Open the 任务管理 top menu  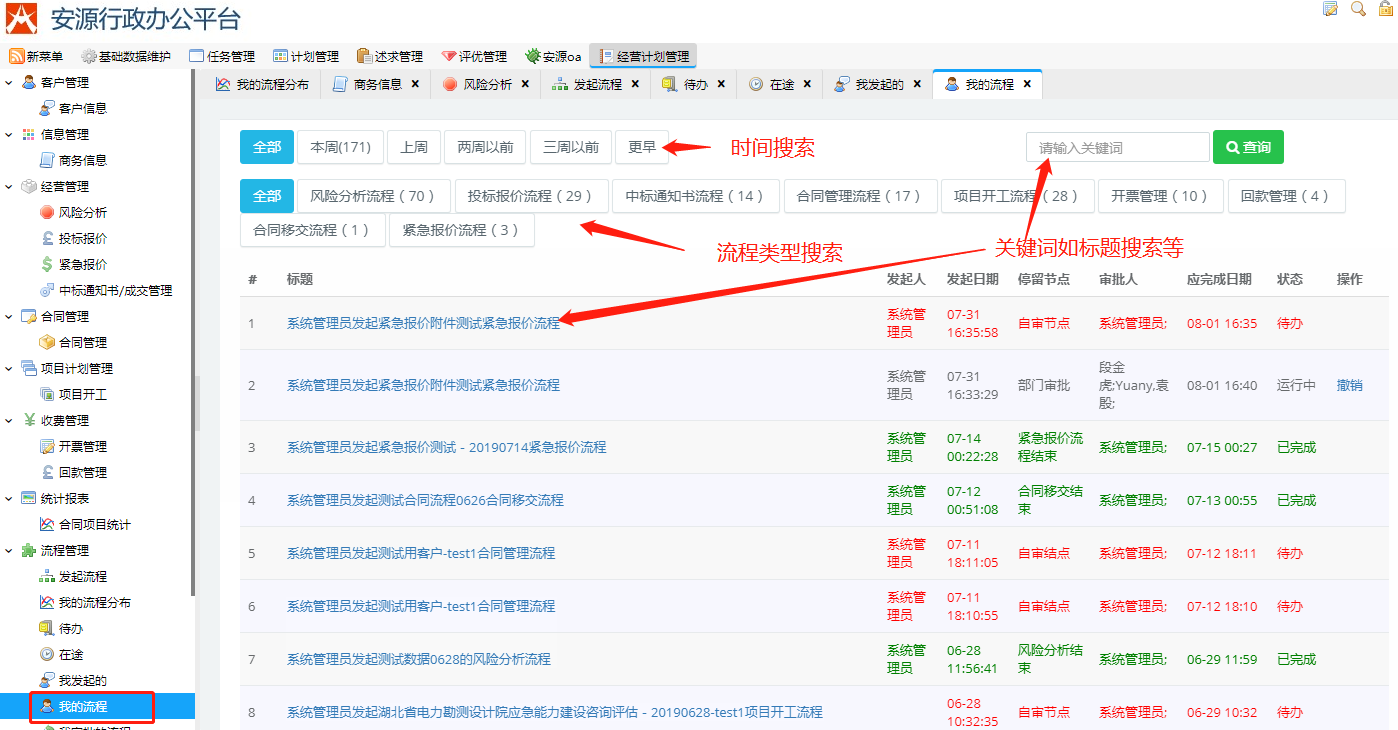[x=222, y=56]
